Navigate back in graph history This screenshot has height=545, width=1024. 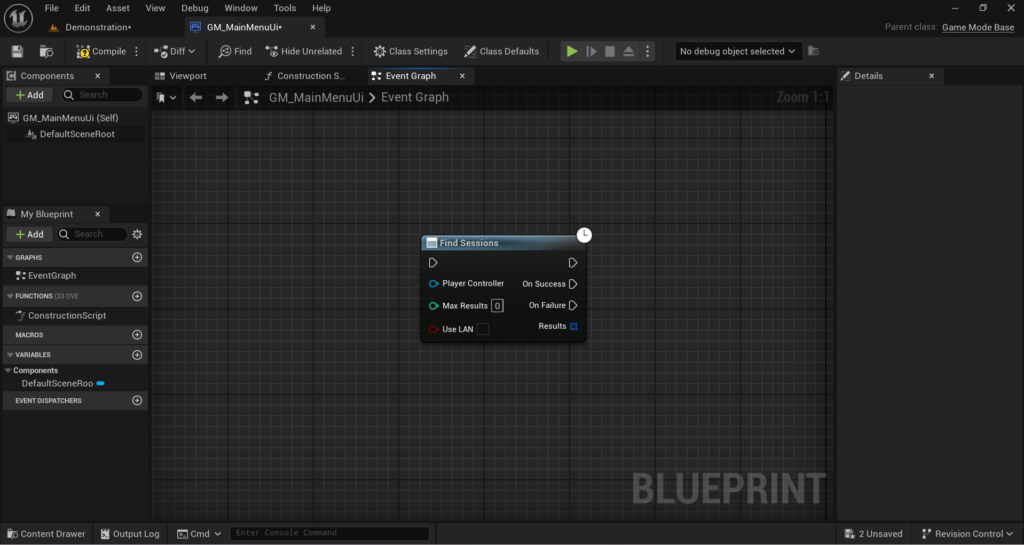[x=196, y=98]
